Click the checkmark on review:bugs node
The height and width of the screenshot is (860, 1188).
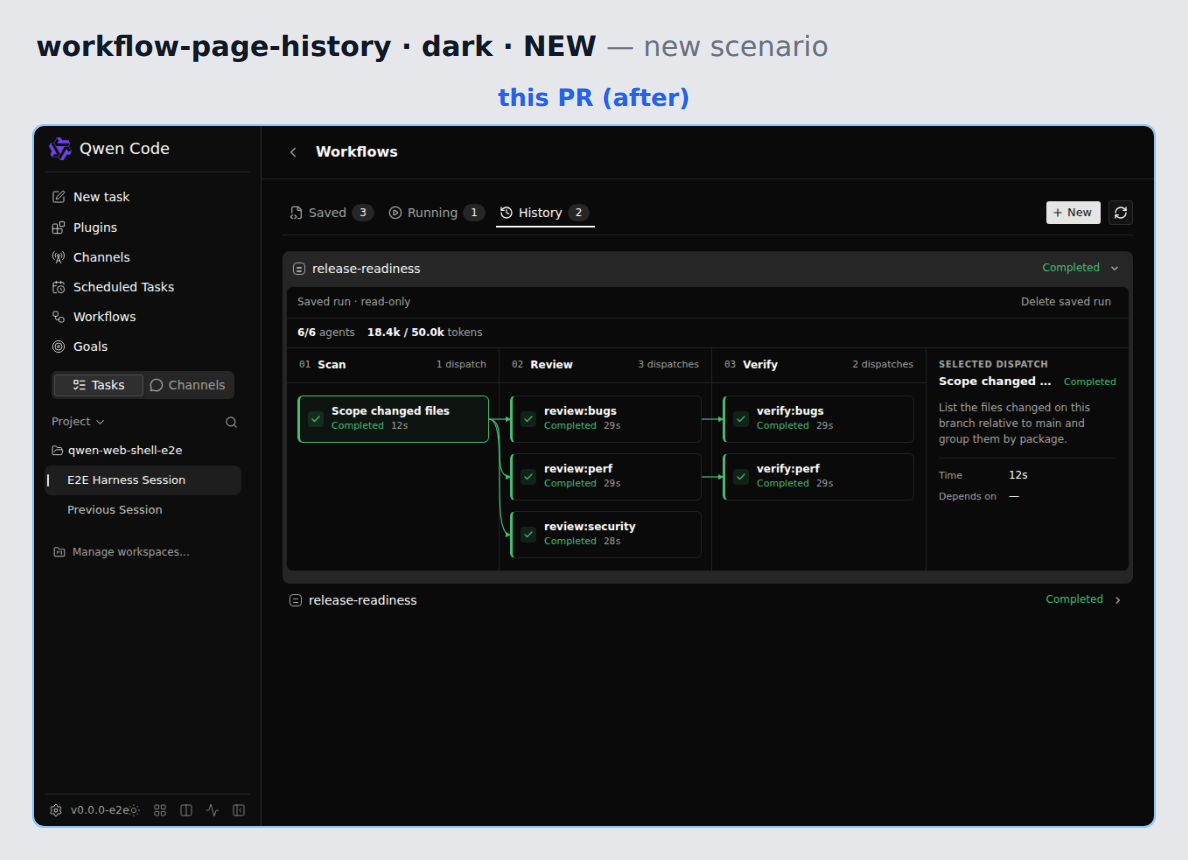[x=529, y=418]
